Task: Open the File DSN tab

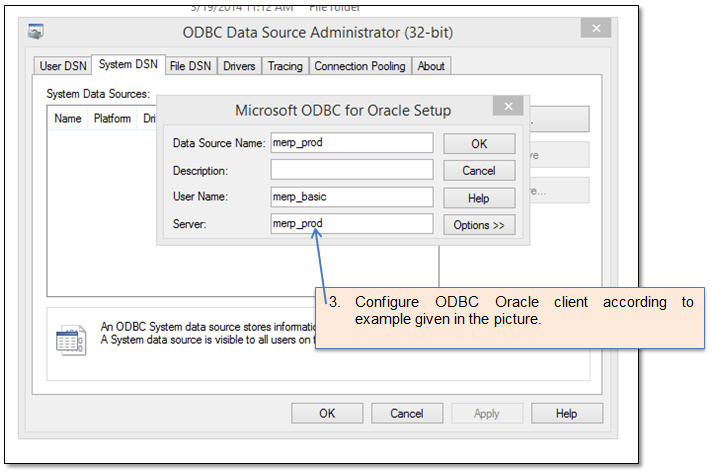Action: [x=190, y=66]
